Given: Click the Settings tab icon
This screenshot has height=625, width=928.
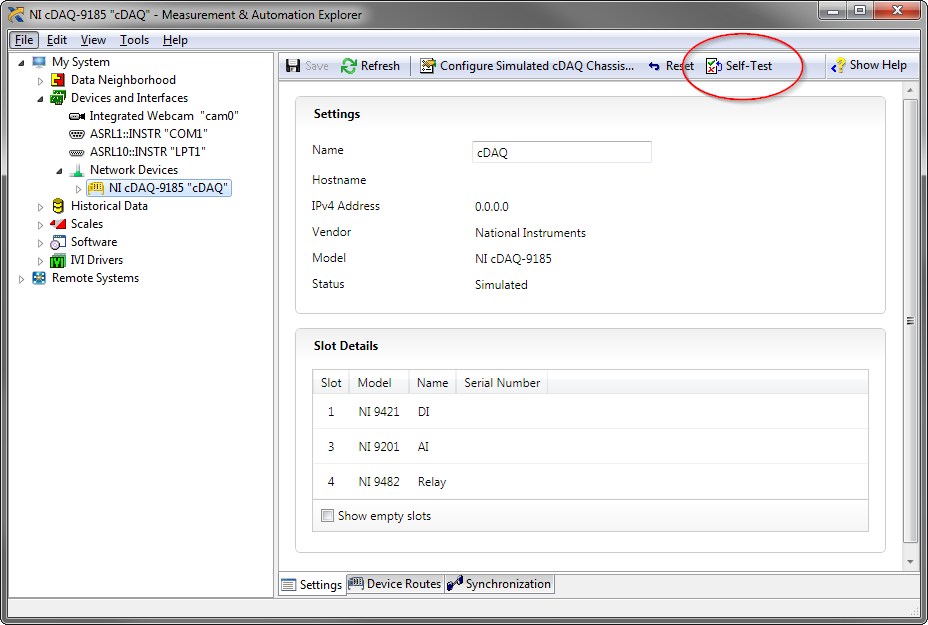Looking at the screenshot, I should point(289,585).
